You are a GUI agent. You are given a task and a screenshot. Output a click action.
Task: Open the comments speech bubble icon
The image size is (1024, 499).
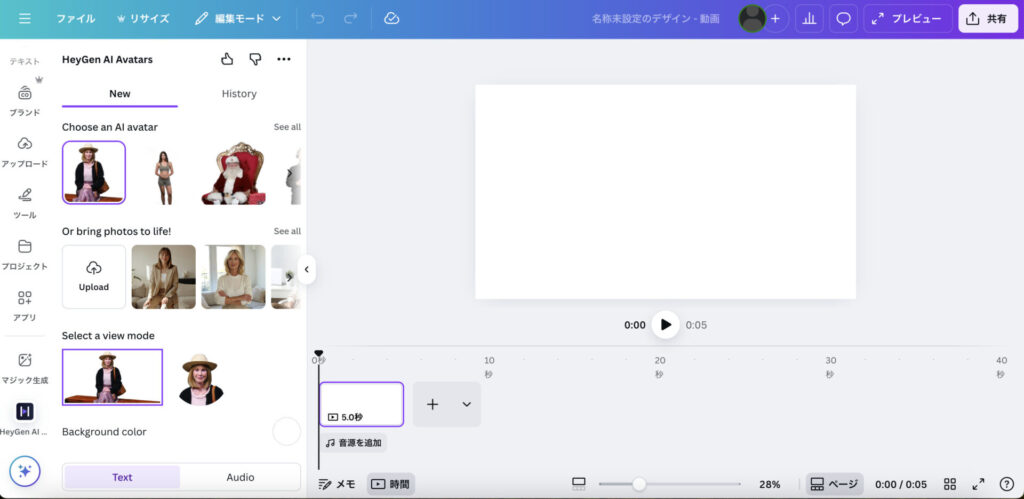843,19
